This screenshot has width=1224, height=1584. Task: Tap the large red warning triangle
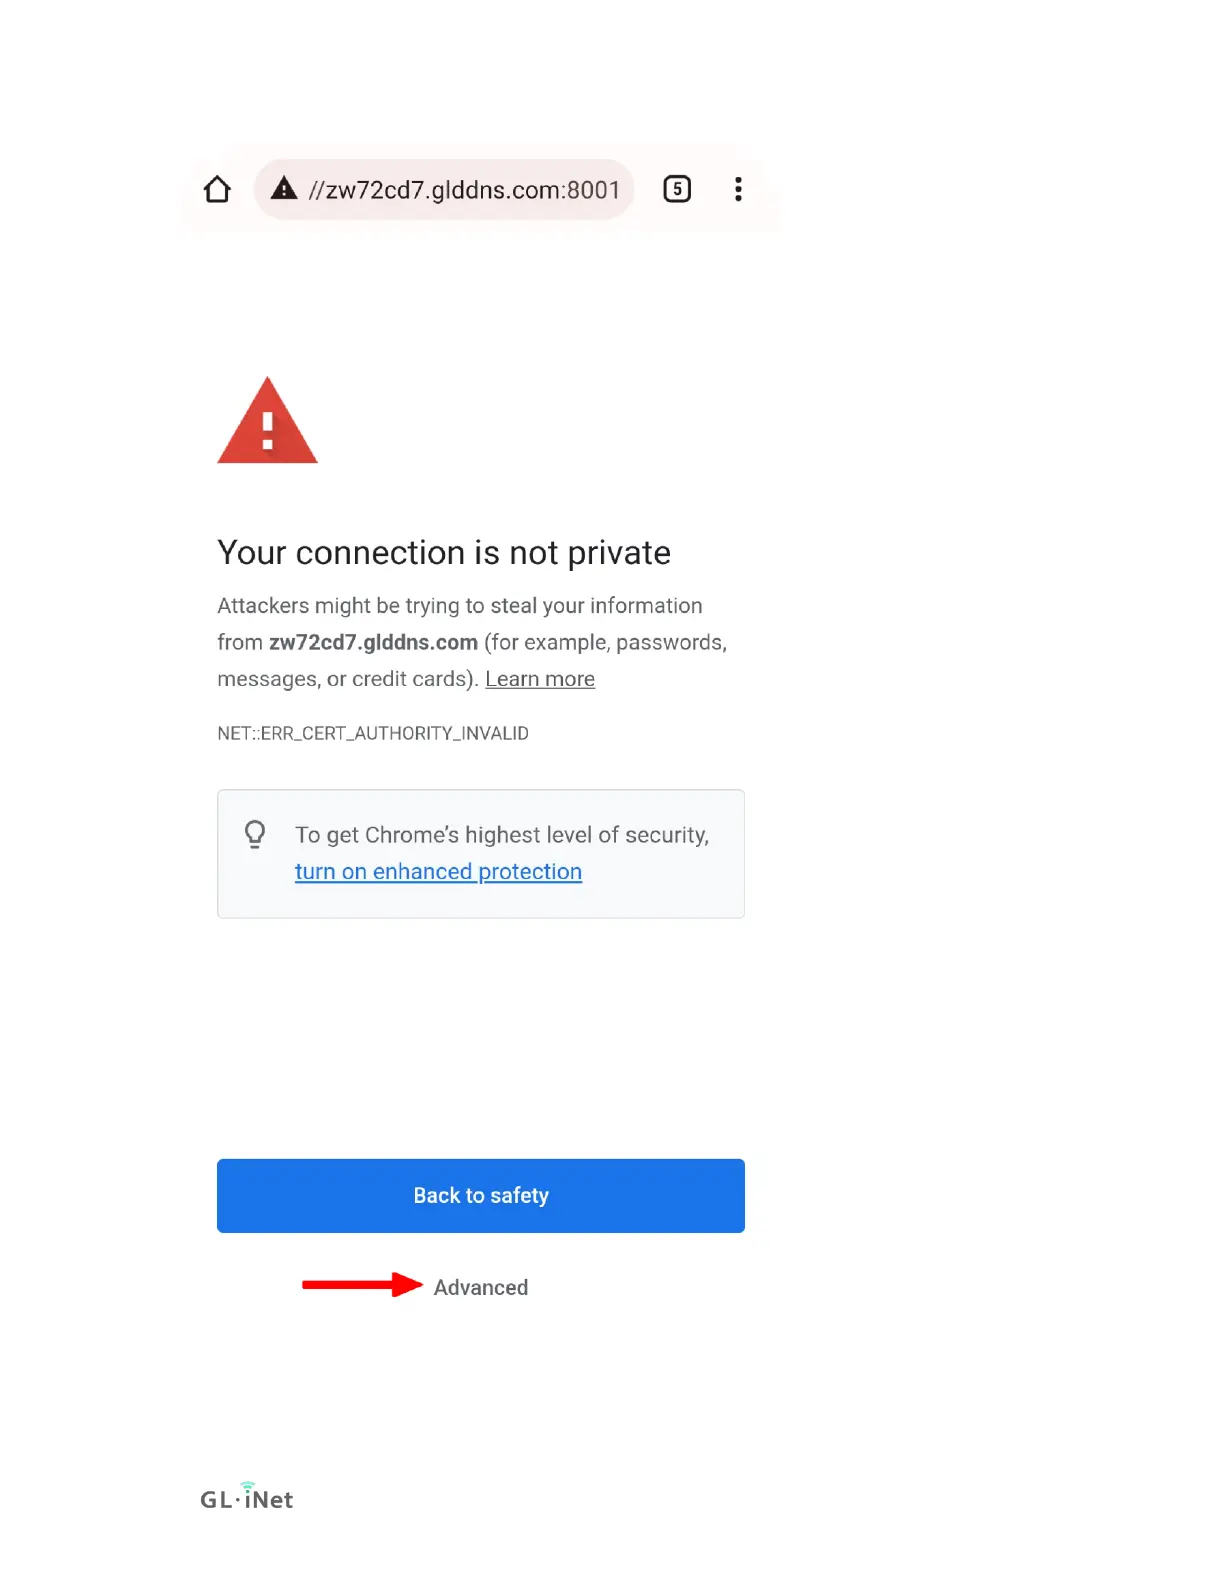[267, 421]
